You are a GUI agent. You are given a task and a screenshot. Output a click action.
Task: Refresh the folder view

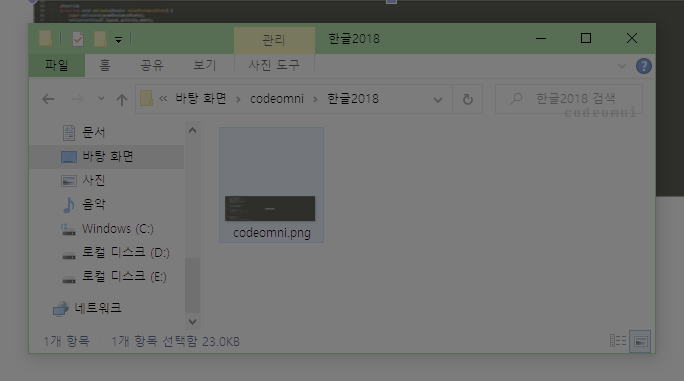[468, 100]
